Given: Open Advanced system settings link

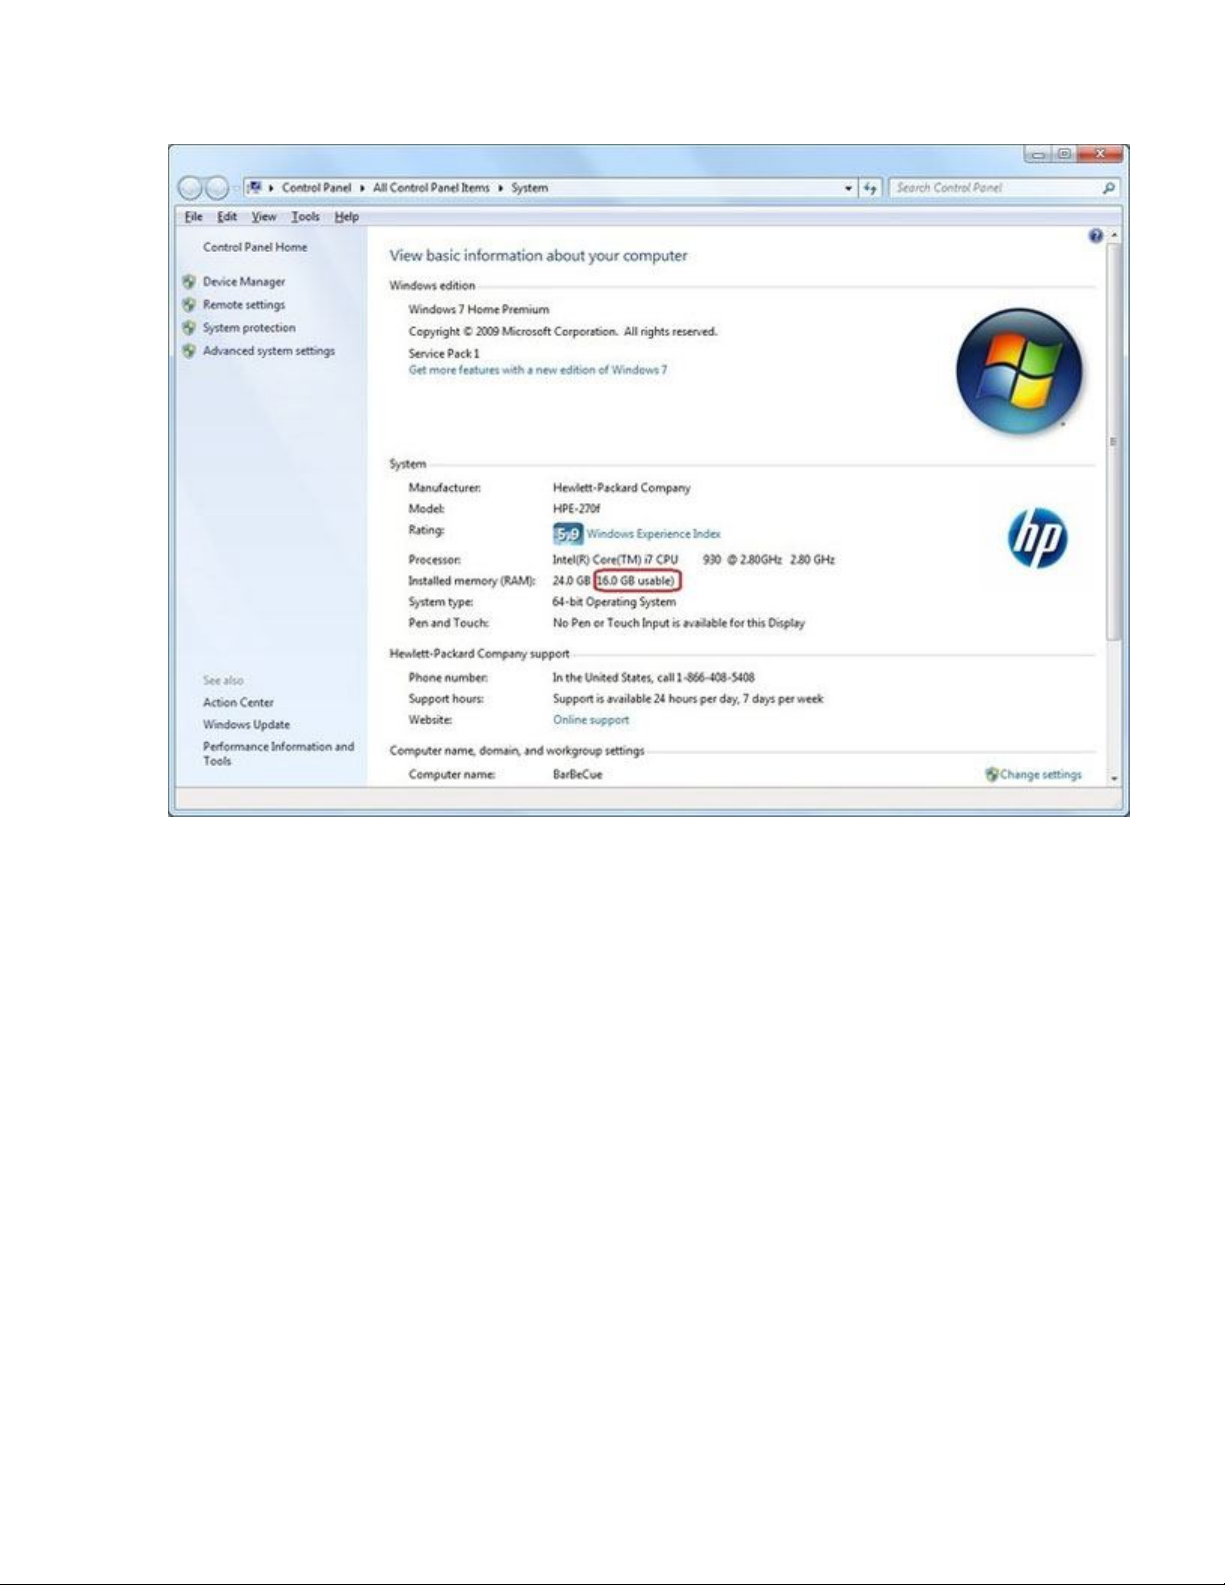Looking at the screenshot, I should click(269, 351).
